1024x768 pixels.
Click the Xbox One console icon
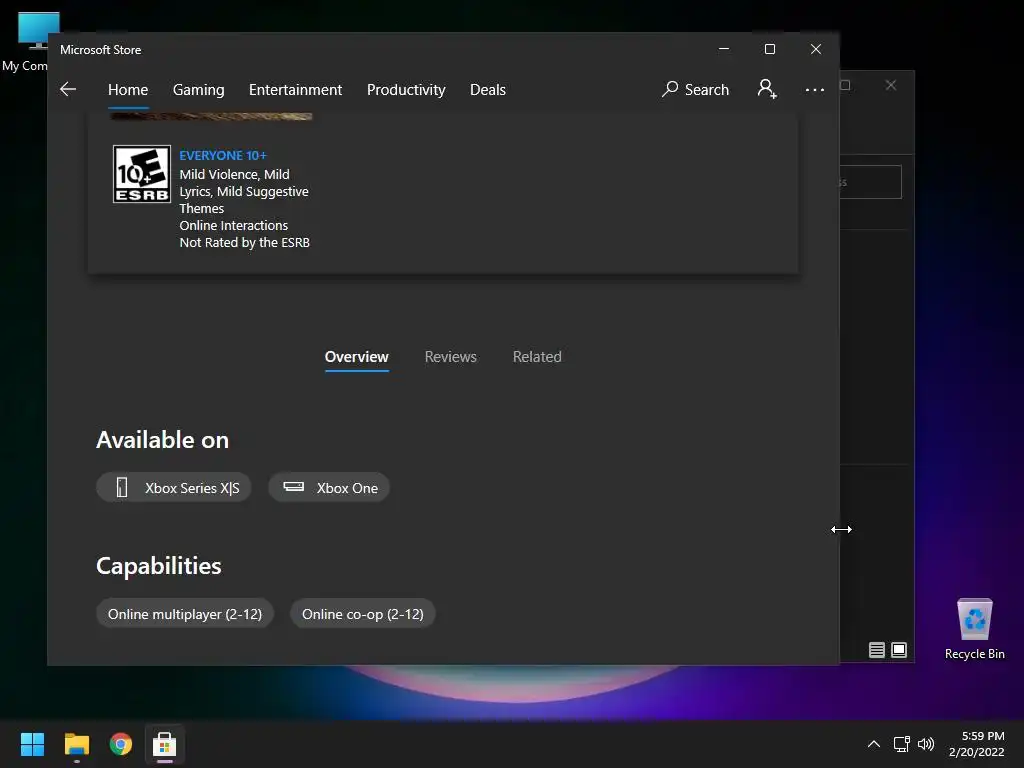(x=293, y=487)
